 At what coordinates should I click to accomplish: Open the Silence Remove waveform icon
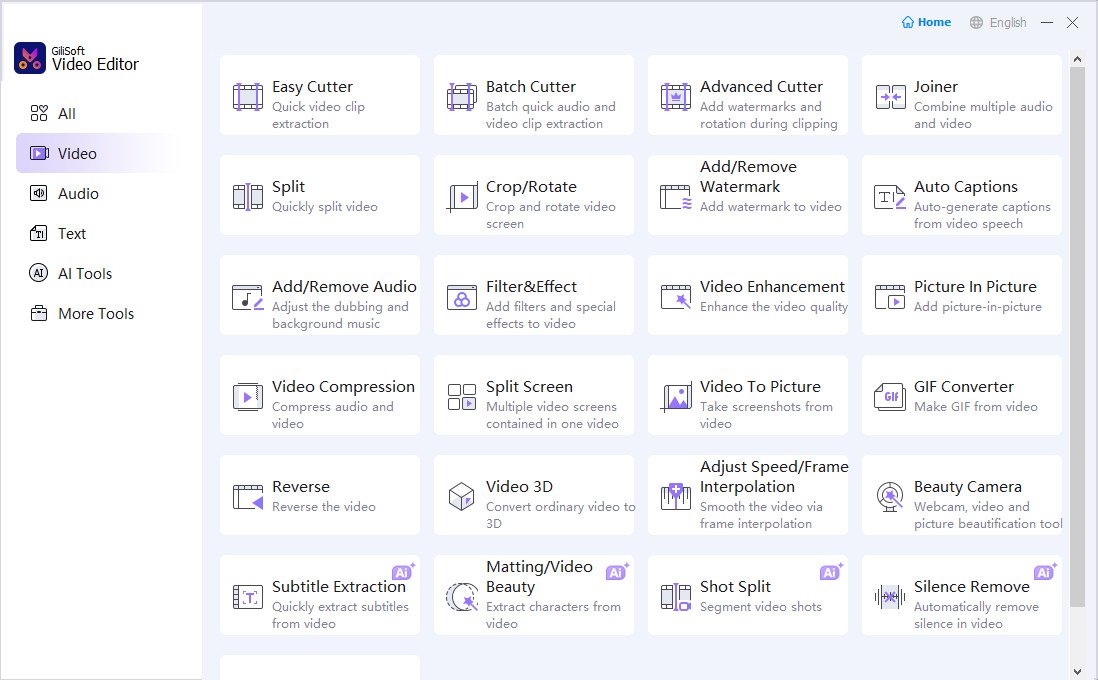[x=890, y=597]
